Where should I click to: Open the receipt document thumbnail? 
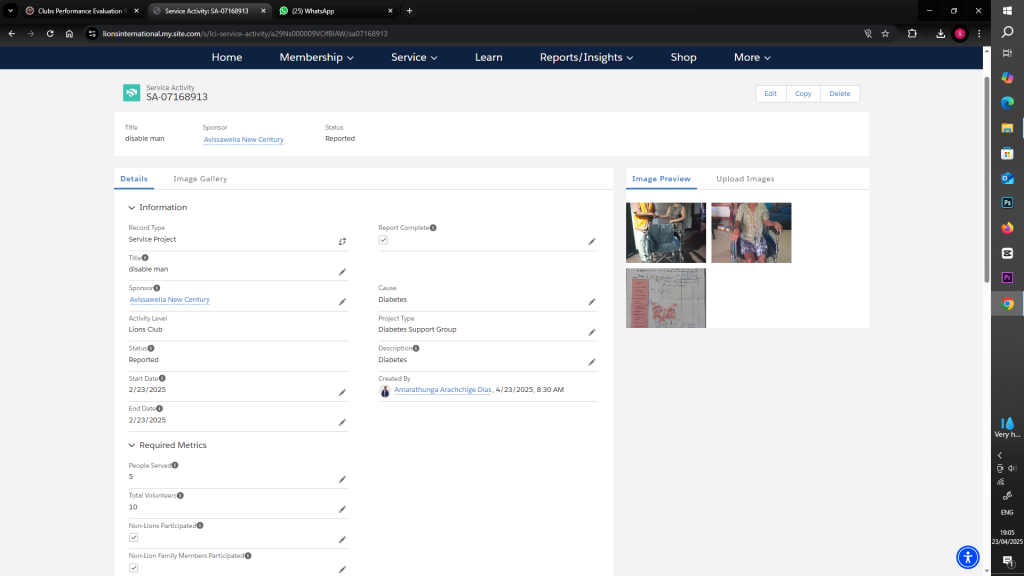pos(665,298)
